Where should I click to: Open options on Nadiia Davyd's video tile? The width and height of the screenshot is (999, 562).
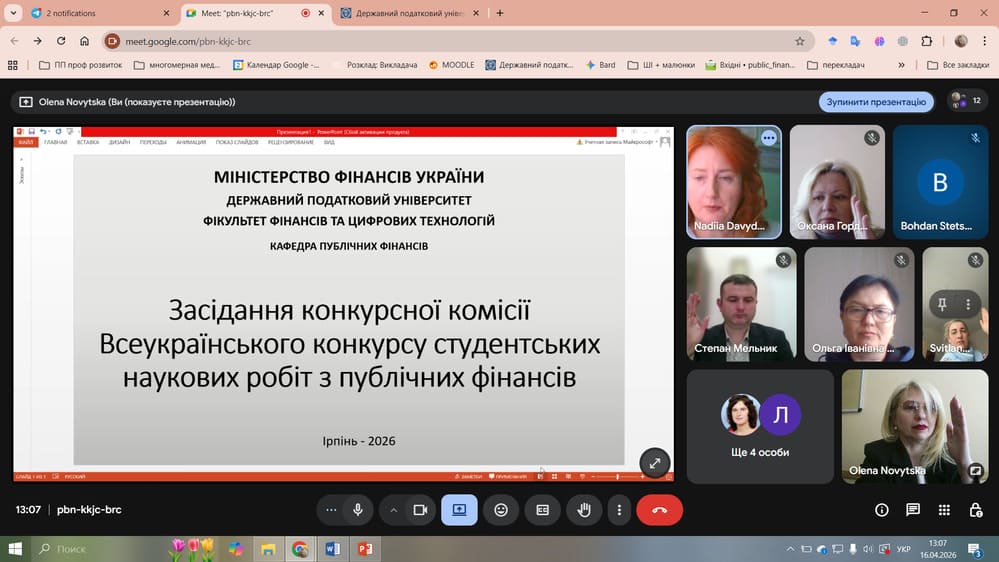click(x=768, y=139)
